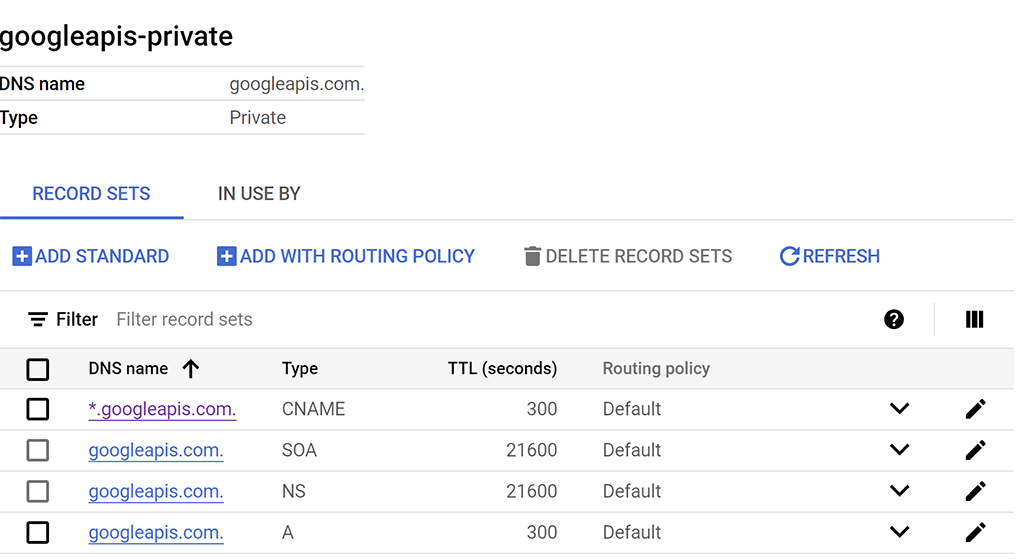Select the RECORD SETS tab
The image size is (1020, 559).
(91, 194)
